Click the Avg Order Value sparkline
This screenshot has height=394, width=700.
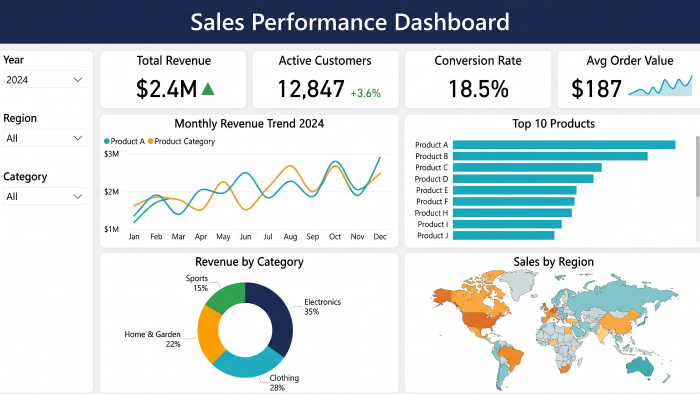[660, 86]
